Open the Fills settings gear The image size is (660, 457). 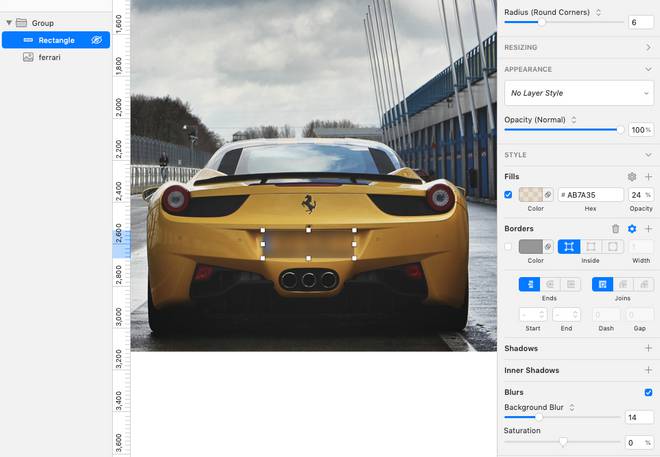[x=632, y=177]
